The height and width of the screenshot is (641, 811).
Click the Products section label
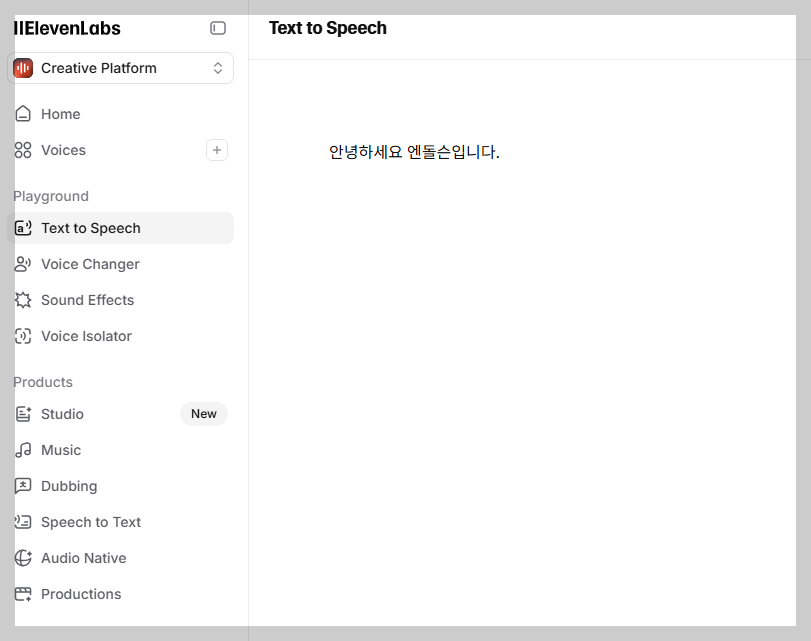[43, 382]
